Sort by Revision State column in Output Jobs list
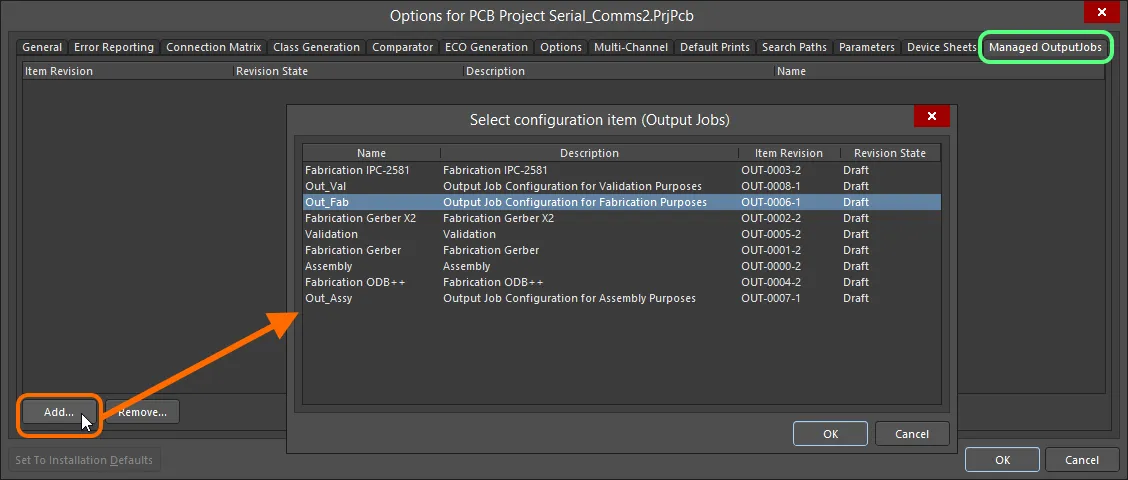The height and width of the screenshot is (480, 1128). point(890,153)
